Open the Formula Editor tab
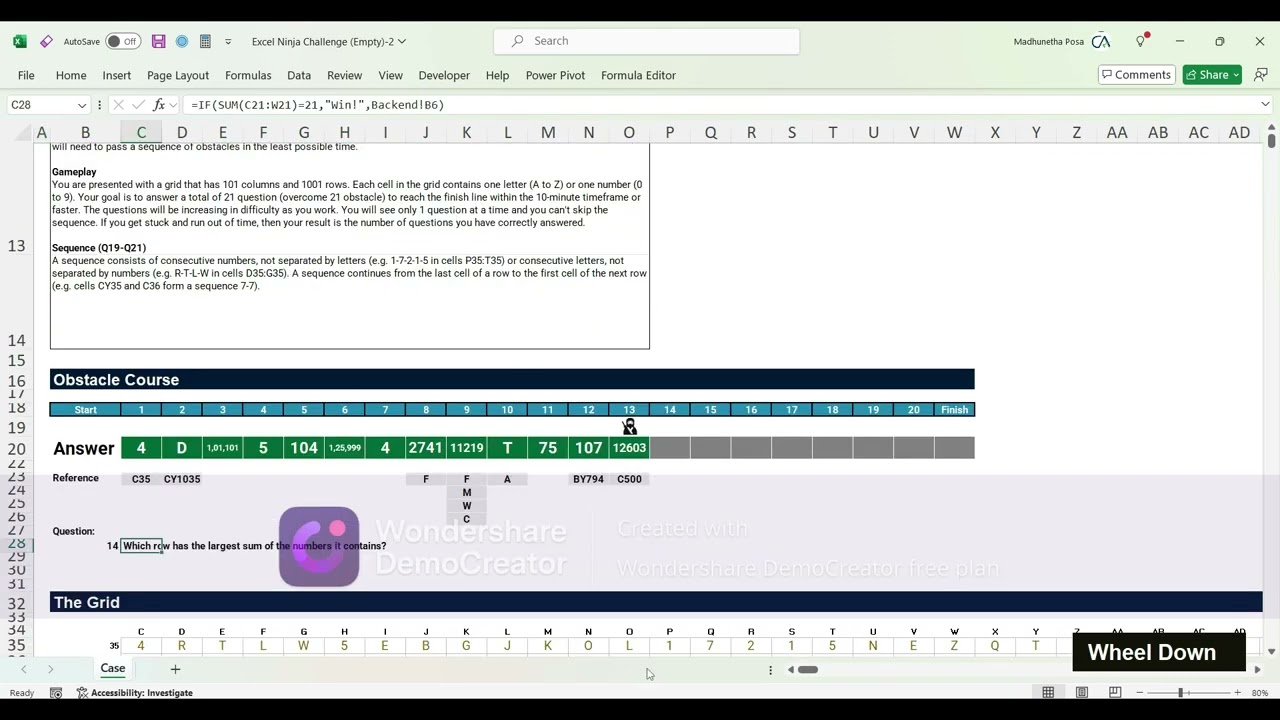The width and height of the screenshot is (1280, 720). click(638, 75)
